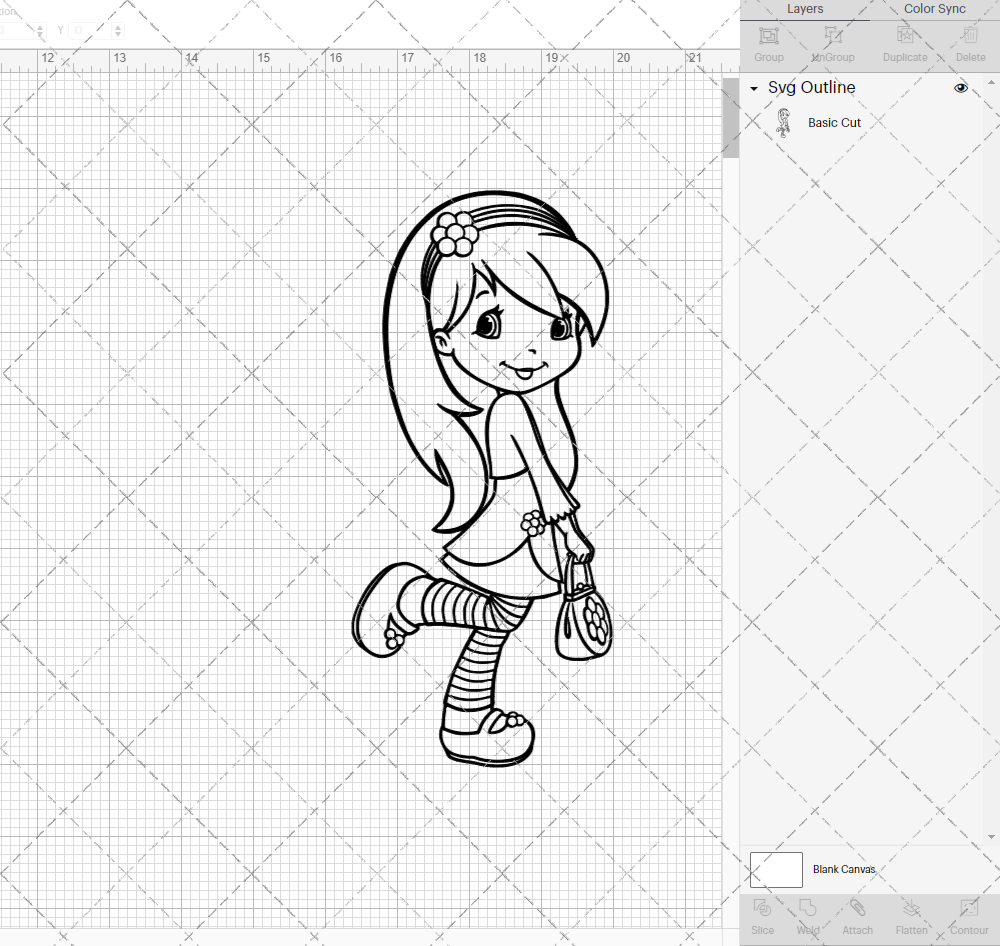
Task: Select the Slice tool
Action: [x=762, y=916]
